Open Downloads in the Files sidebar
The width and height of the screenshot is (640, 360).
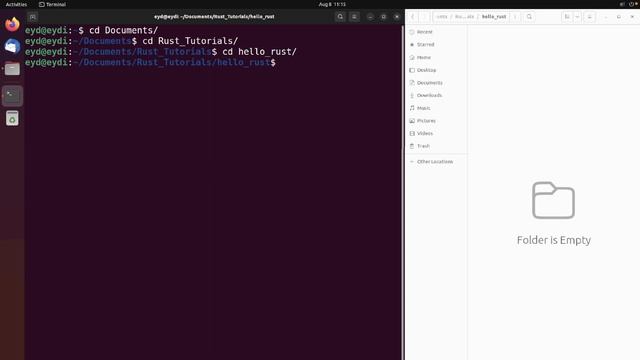[436, 96]
